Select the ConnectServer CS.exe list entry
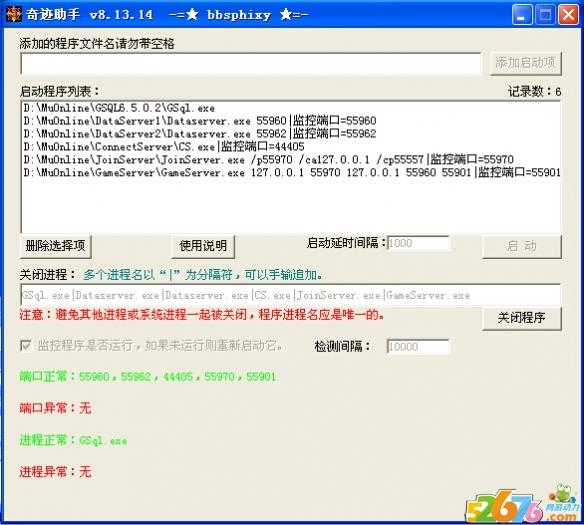Image resolution: width=584 pixels, height=525 pixels. click(164, 147)
